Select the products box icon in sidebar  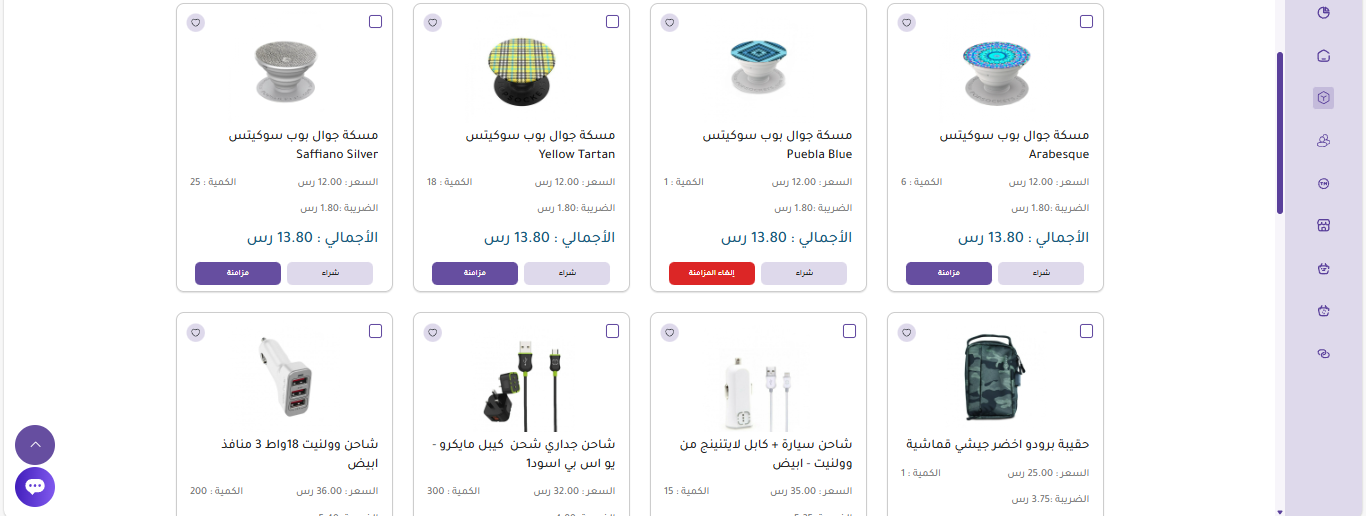coord(1324,98)
